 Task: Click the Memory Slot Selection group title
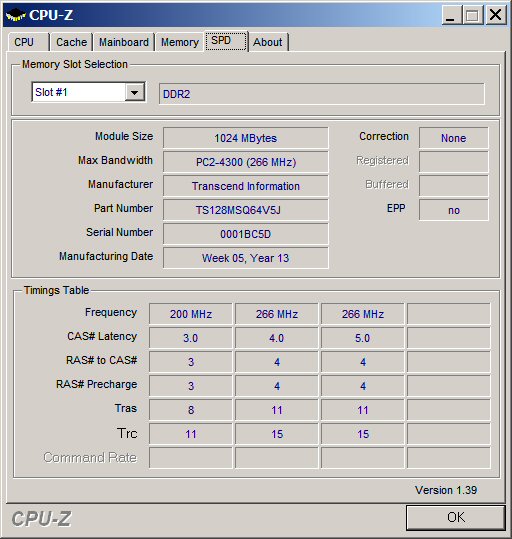(75, 64)
